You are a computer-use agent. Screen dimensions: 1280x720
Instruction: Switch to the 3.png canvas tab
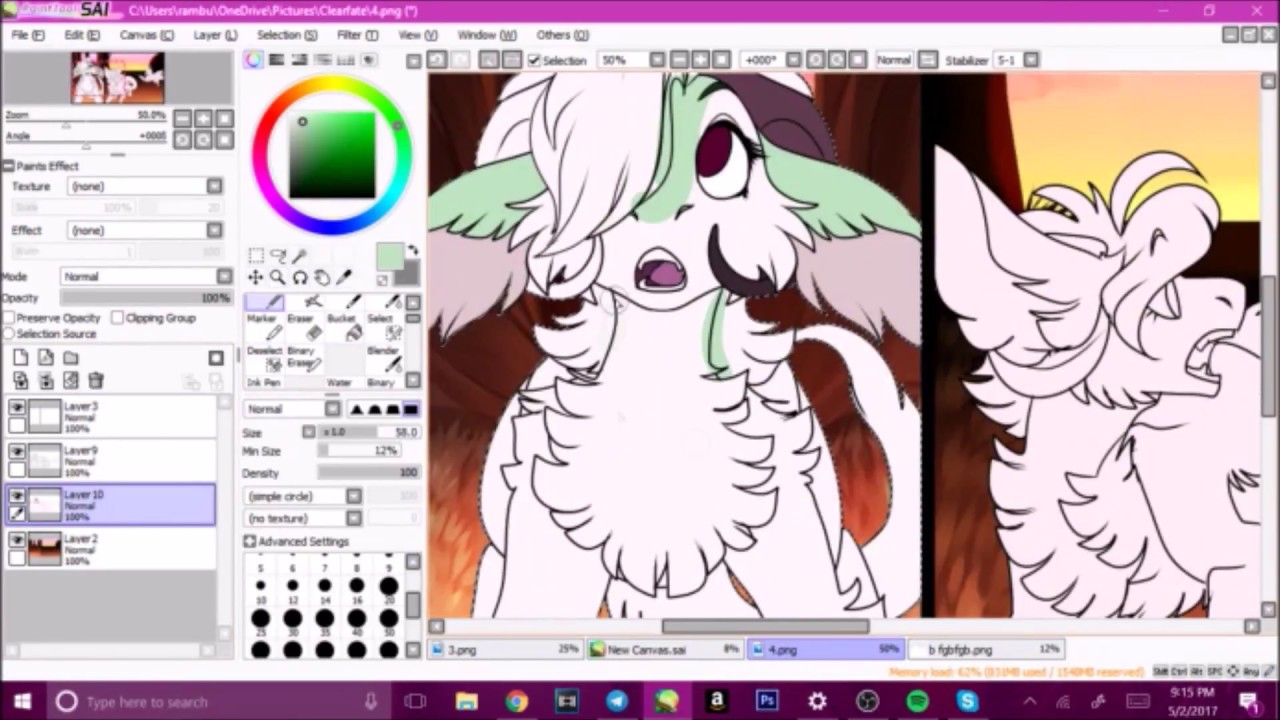(505, 649)
